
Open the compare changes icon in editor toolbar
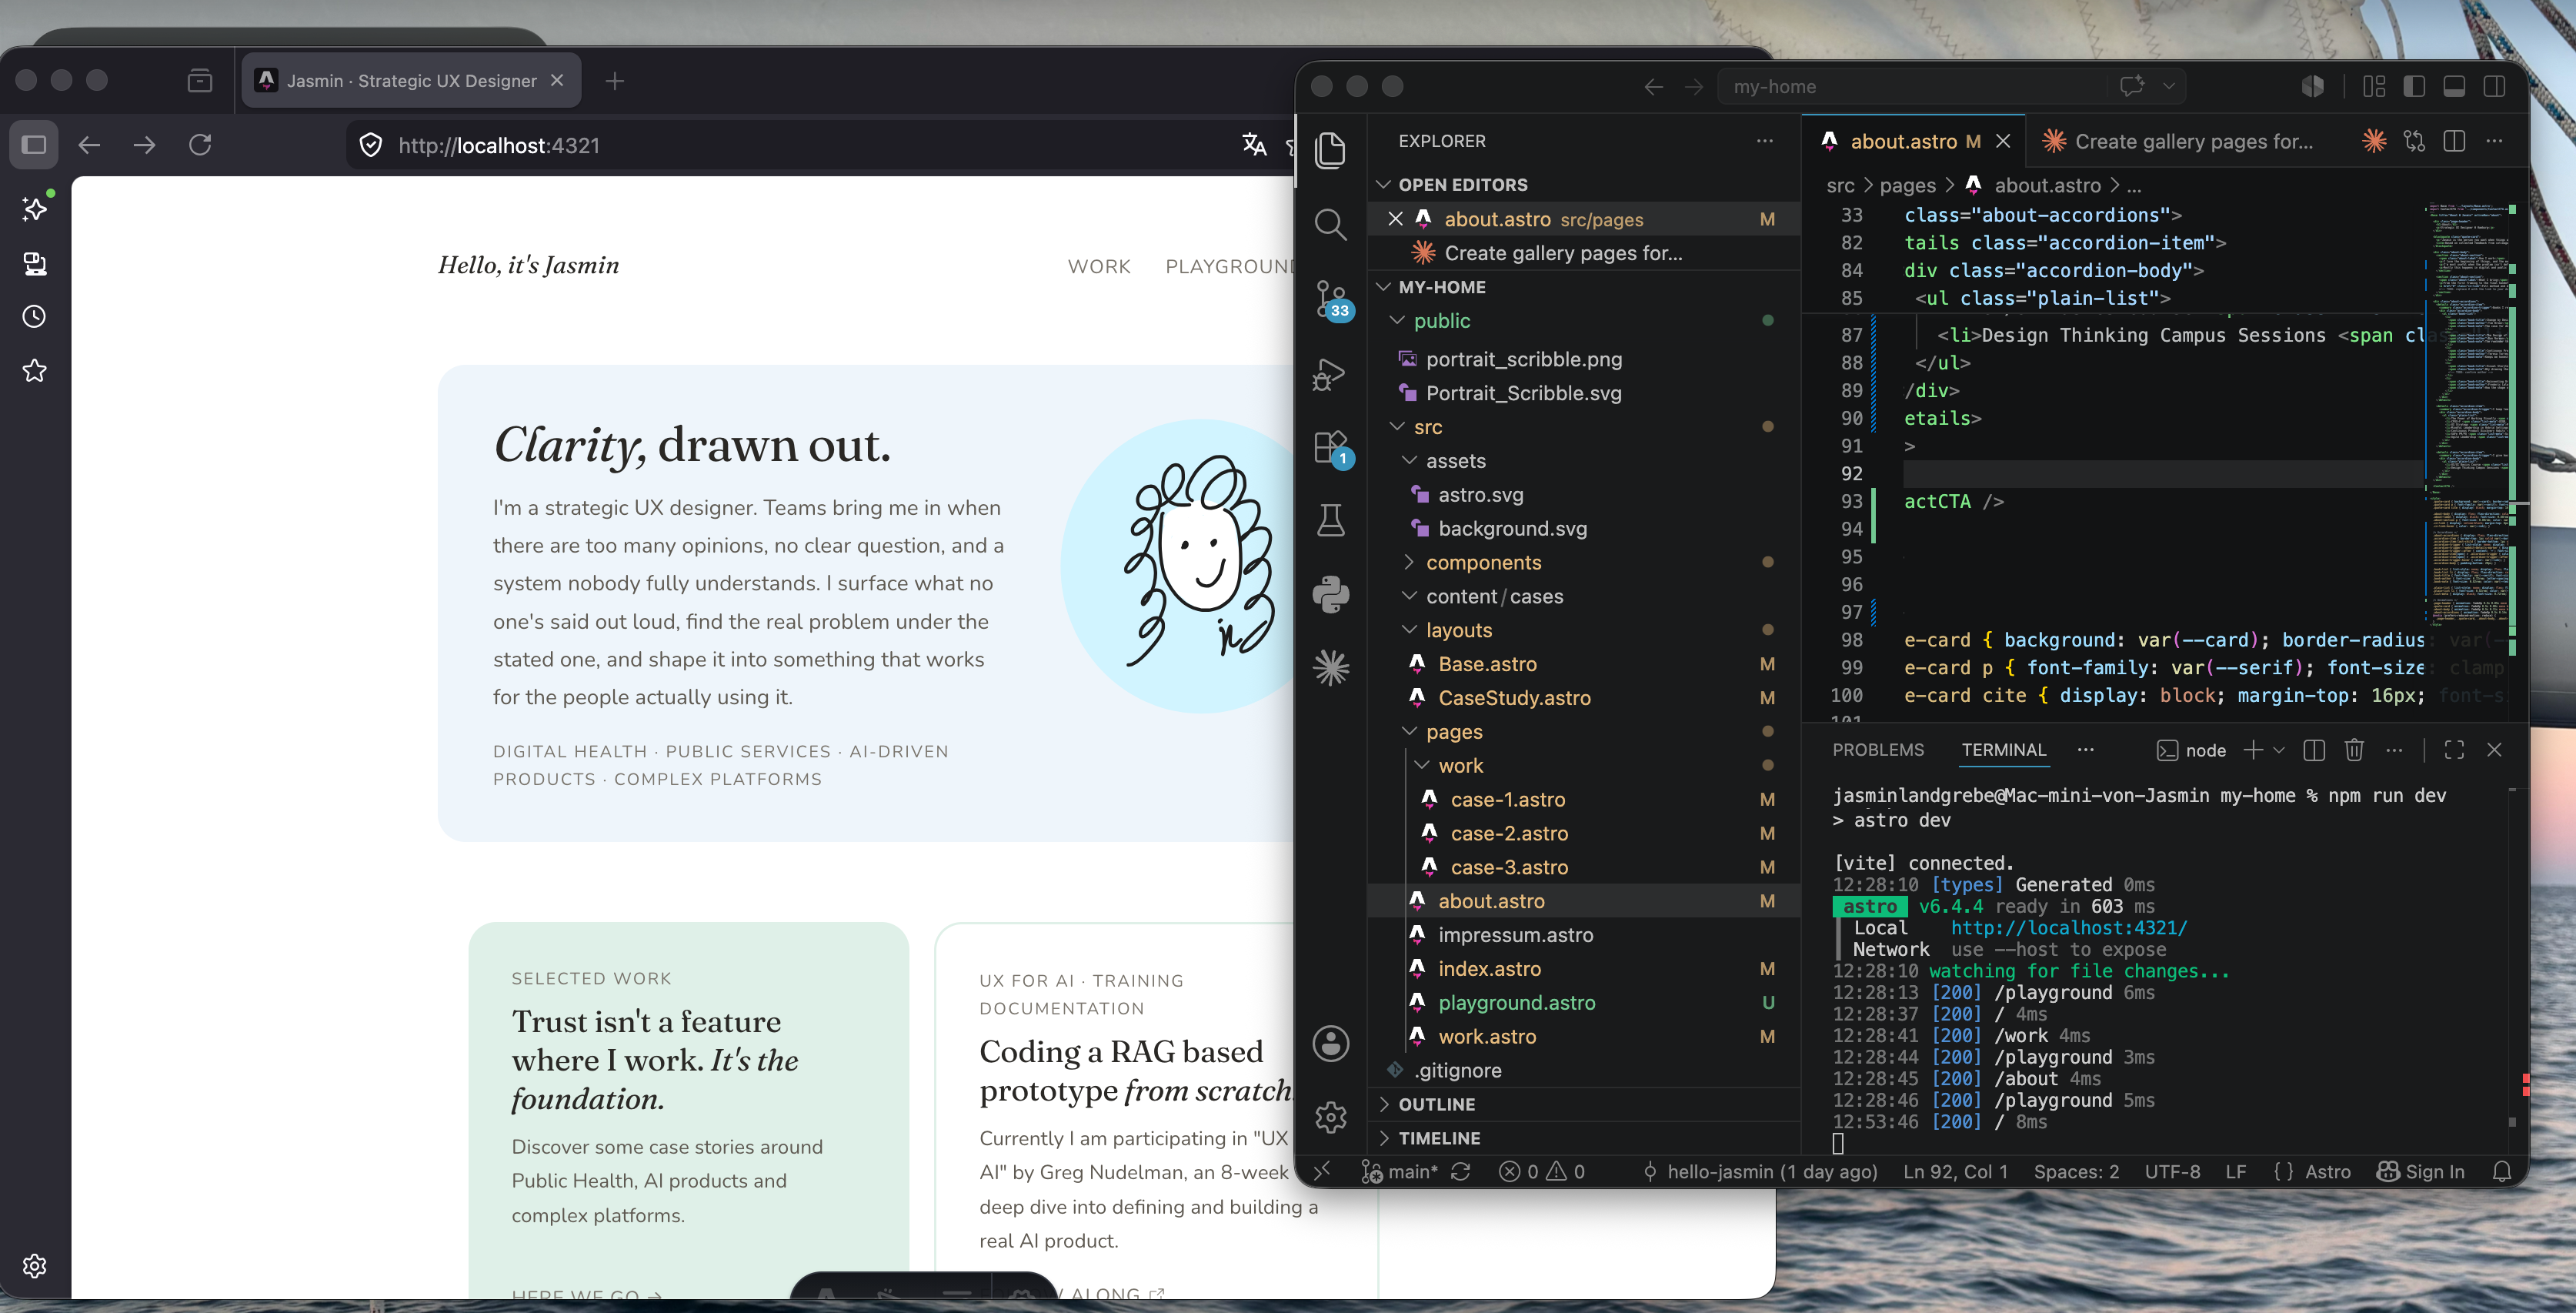[x=2414, y=141]
